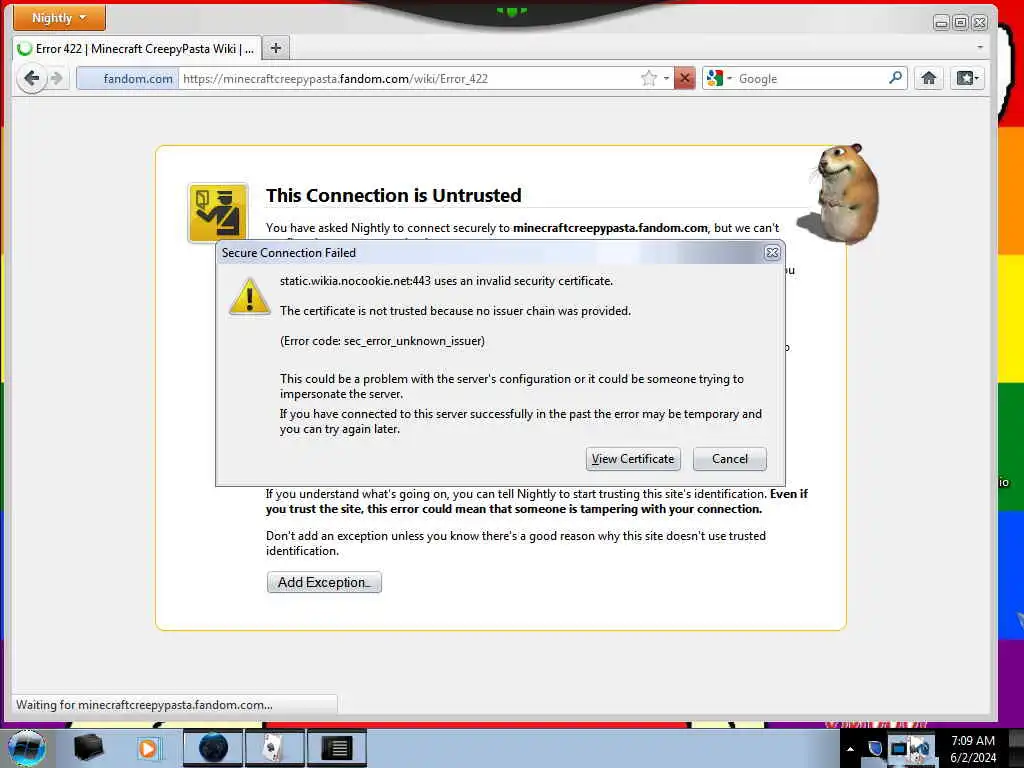Expand the URL history dropdown arrow
The image size is (1024, 768).
[x=666, y=78]
